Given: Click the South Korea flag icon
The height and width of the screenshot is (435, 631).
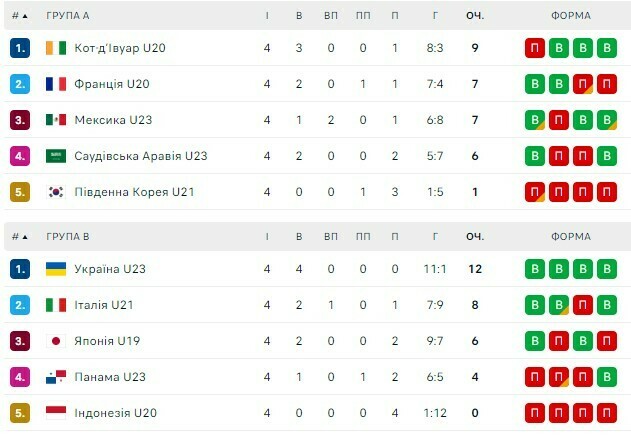Looking at the screenshot, I should tap(56, 192).
